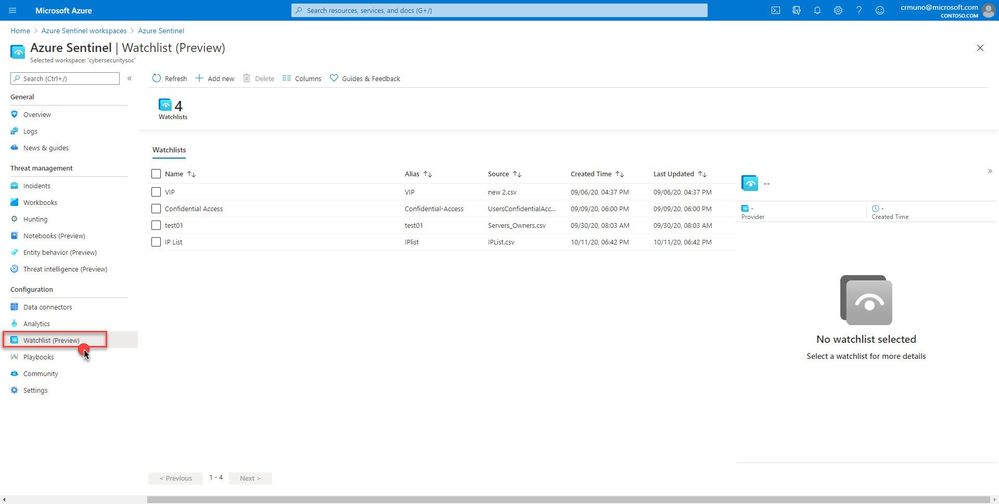999x504 pixels.
Task: Click the Columns icon in the toolbar
Action: click(287, 78)
